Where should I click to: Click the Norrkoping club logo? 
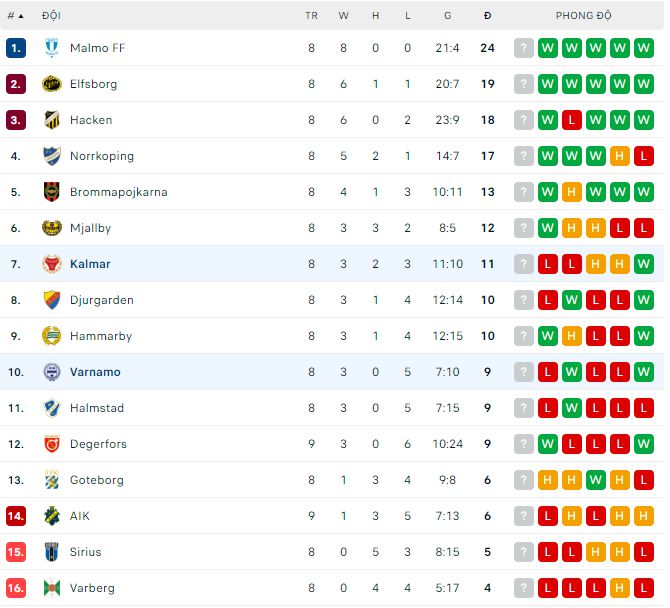point(52,156)
